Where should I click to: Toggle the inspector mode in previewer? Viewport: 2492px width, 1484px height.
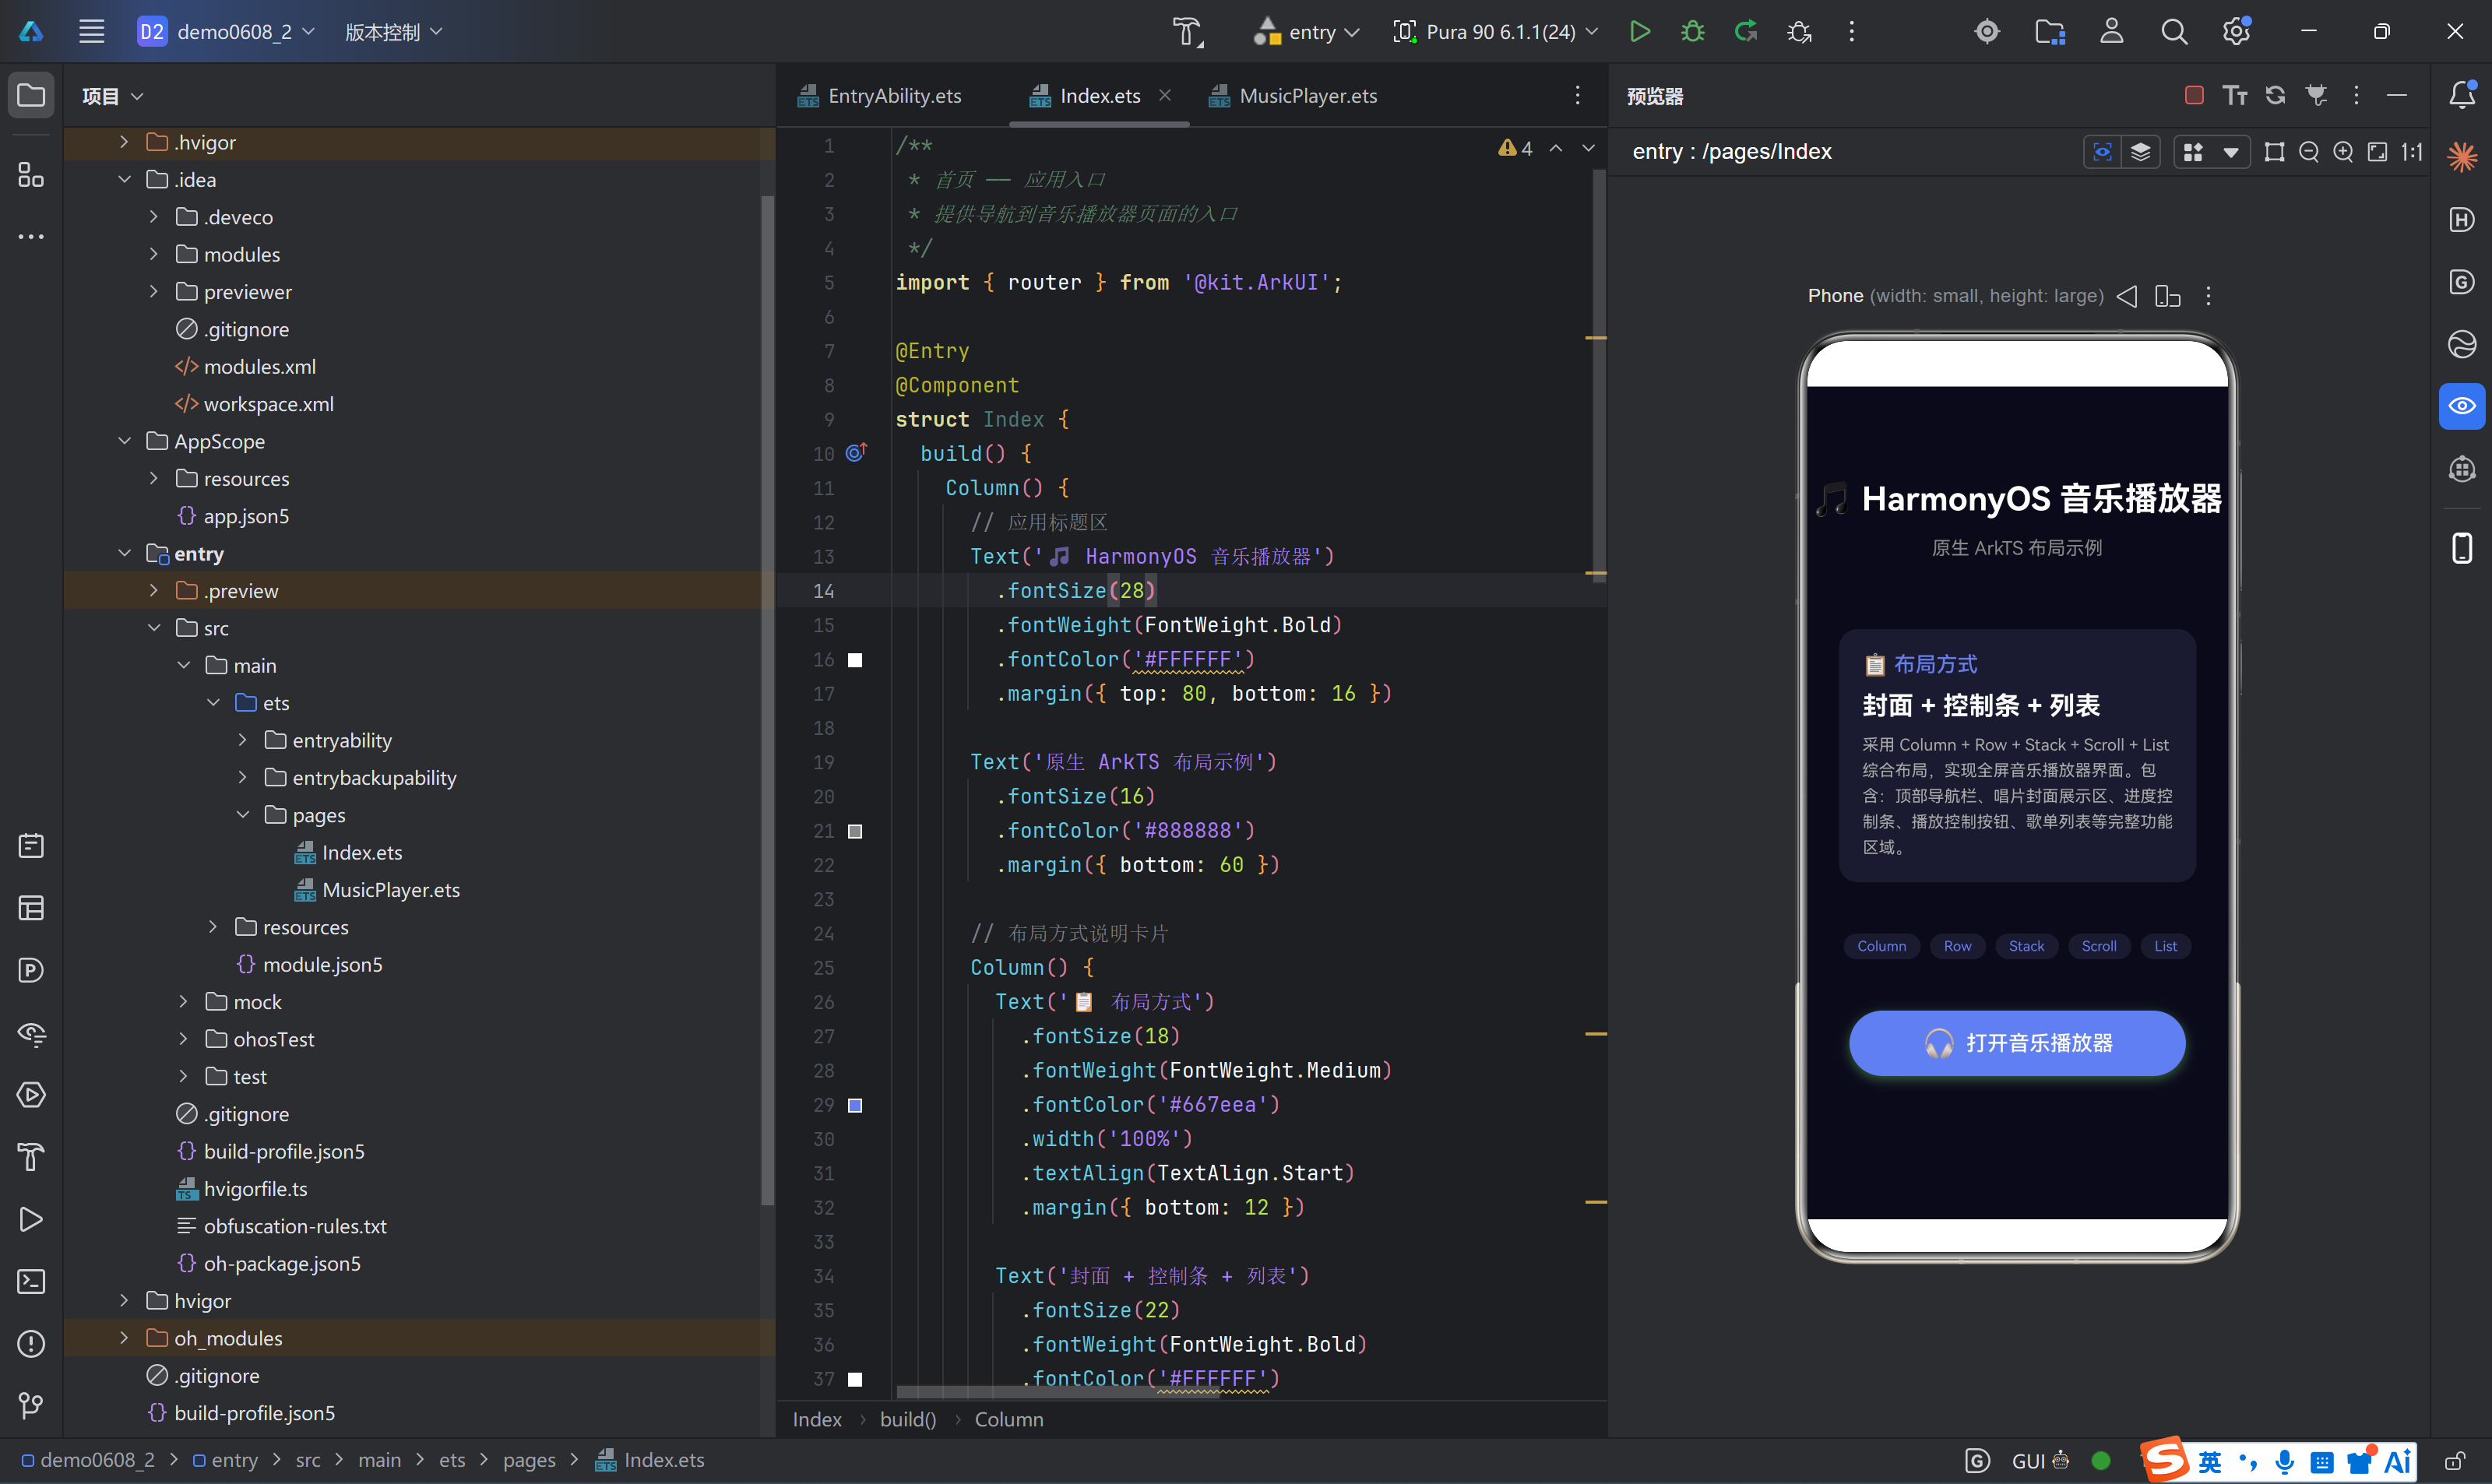click(x=2103, y=152)
